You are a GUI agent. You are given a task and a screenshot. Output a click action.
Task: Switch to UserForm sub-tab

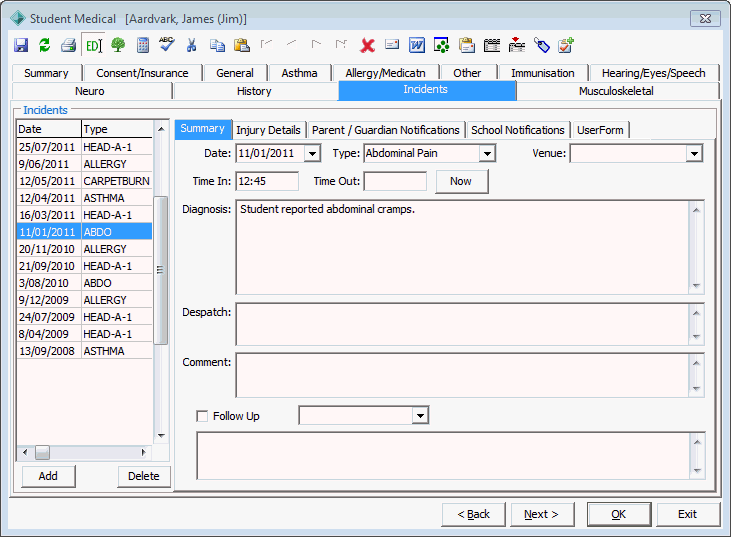(x=600, y=130)
